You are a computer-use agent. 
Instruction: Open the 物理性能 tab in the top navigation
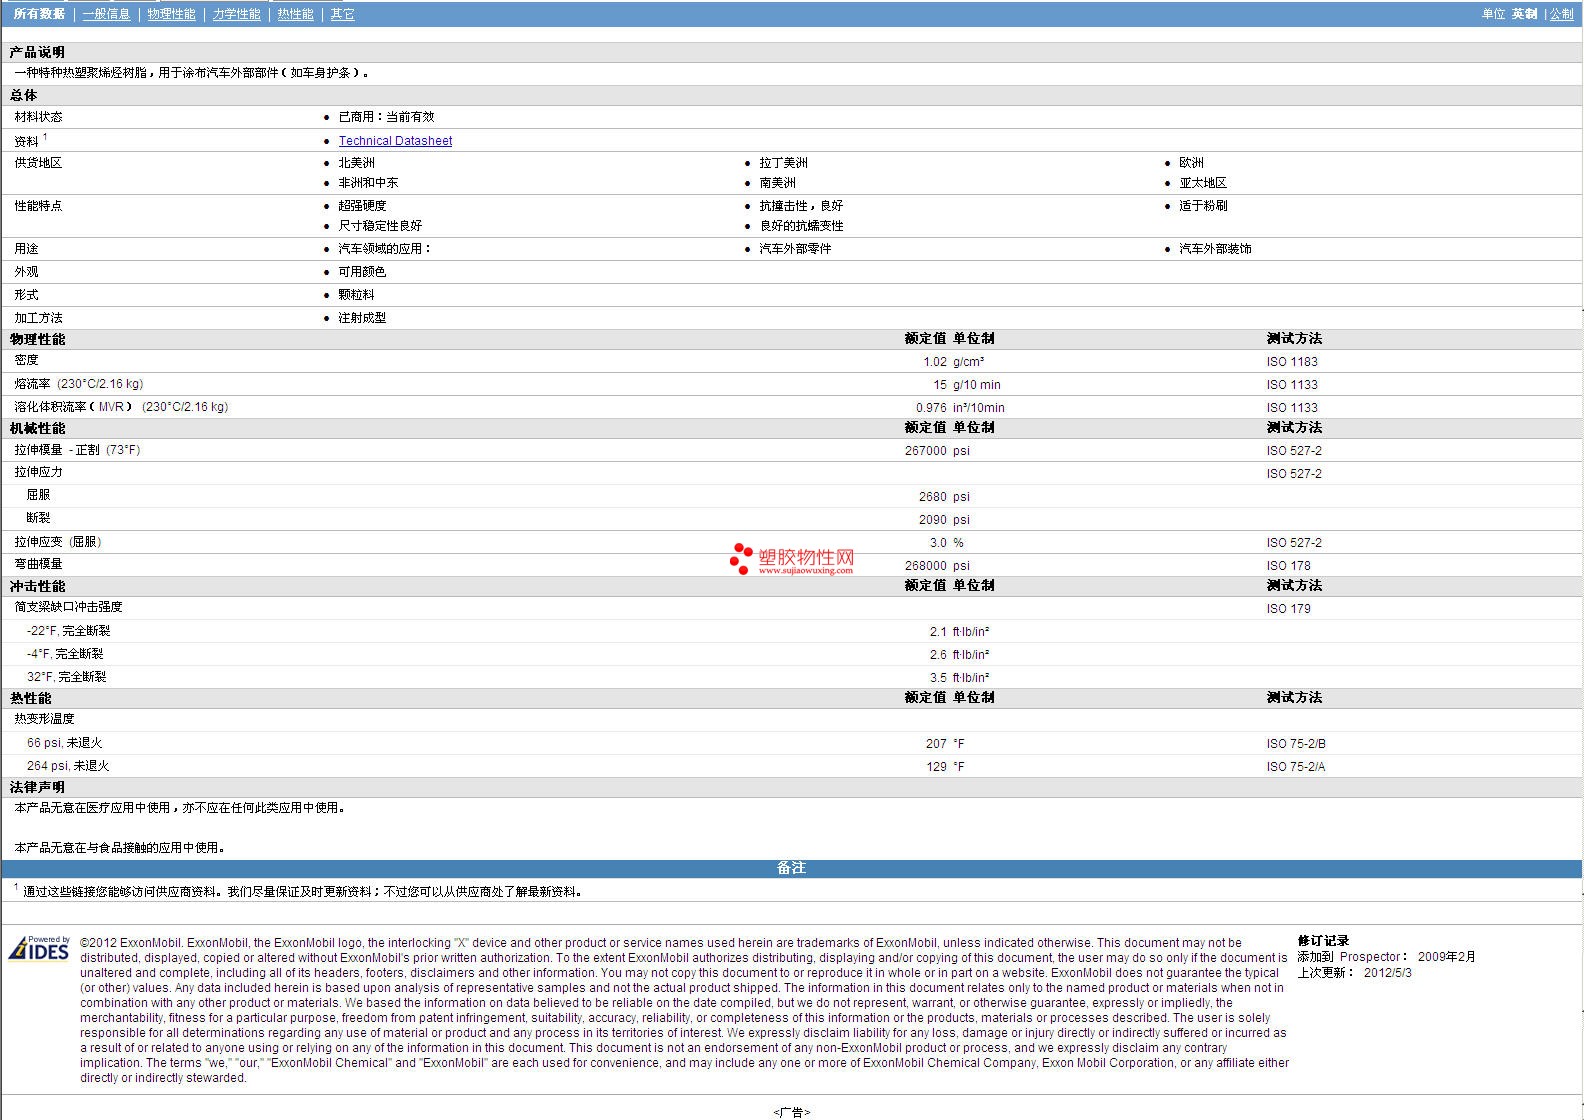click(x=171, y=14)
